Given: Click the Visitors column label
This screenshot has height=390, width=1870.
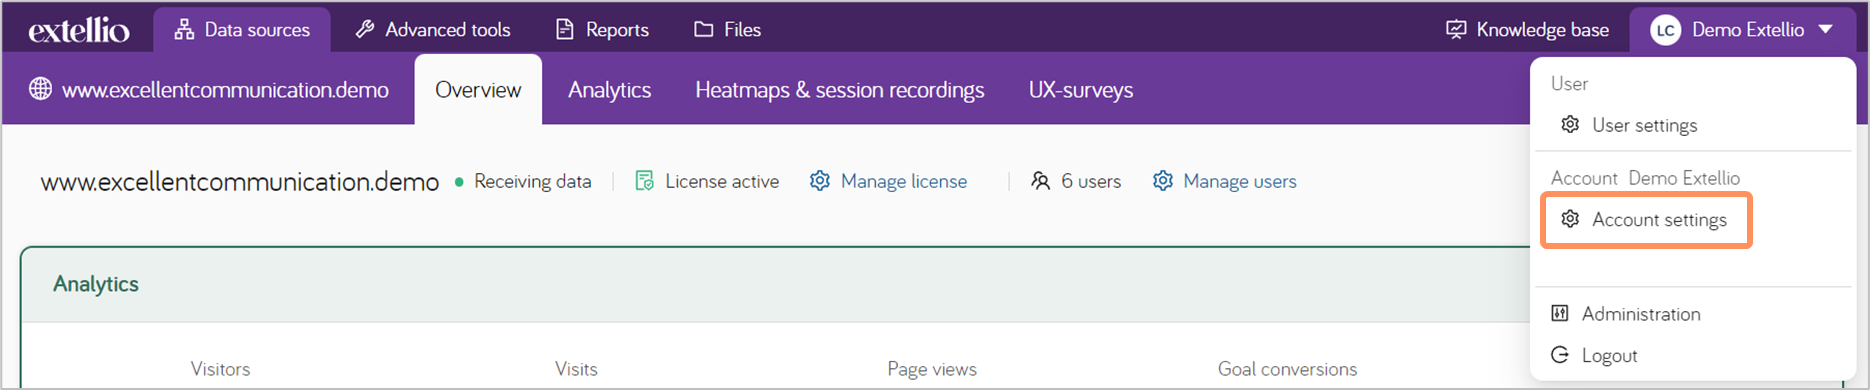Looking at the screenshot, I should pyautogui.click(x=221, y=369).
